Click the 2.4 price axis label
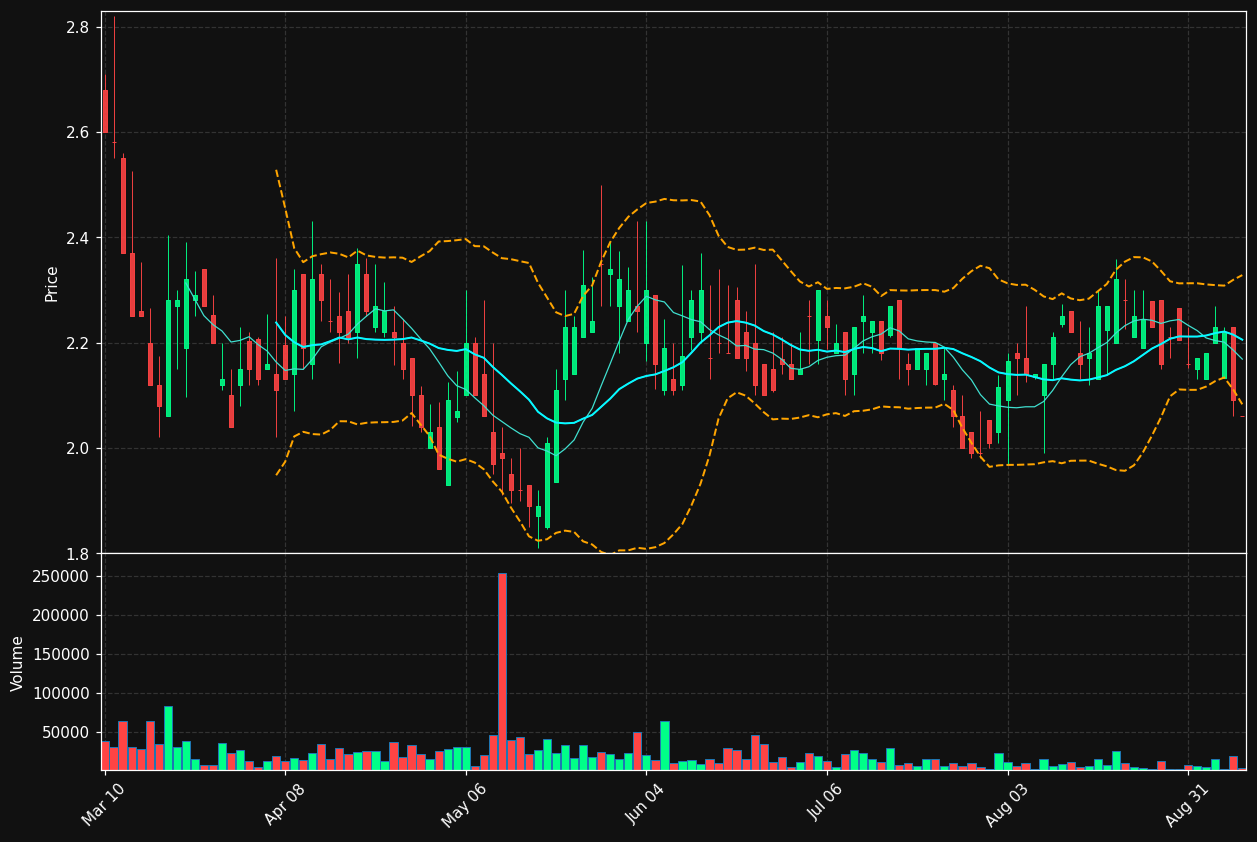 coord(77,238)
